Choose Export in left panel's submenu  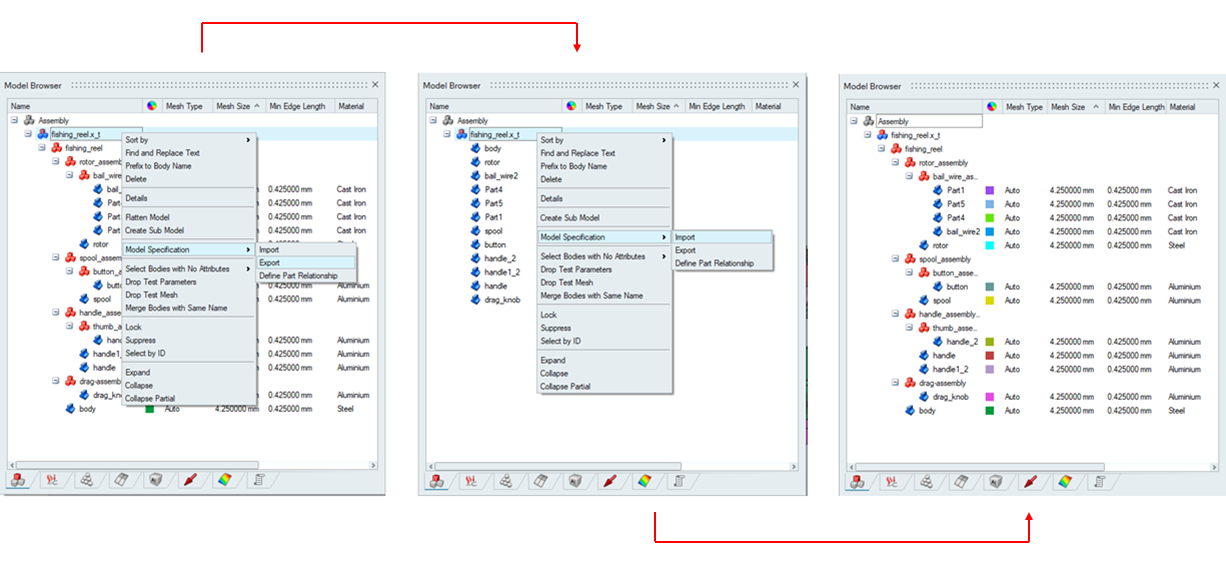270,262
